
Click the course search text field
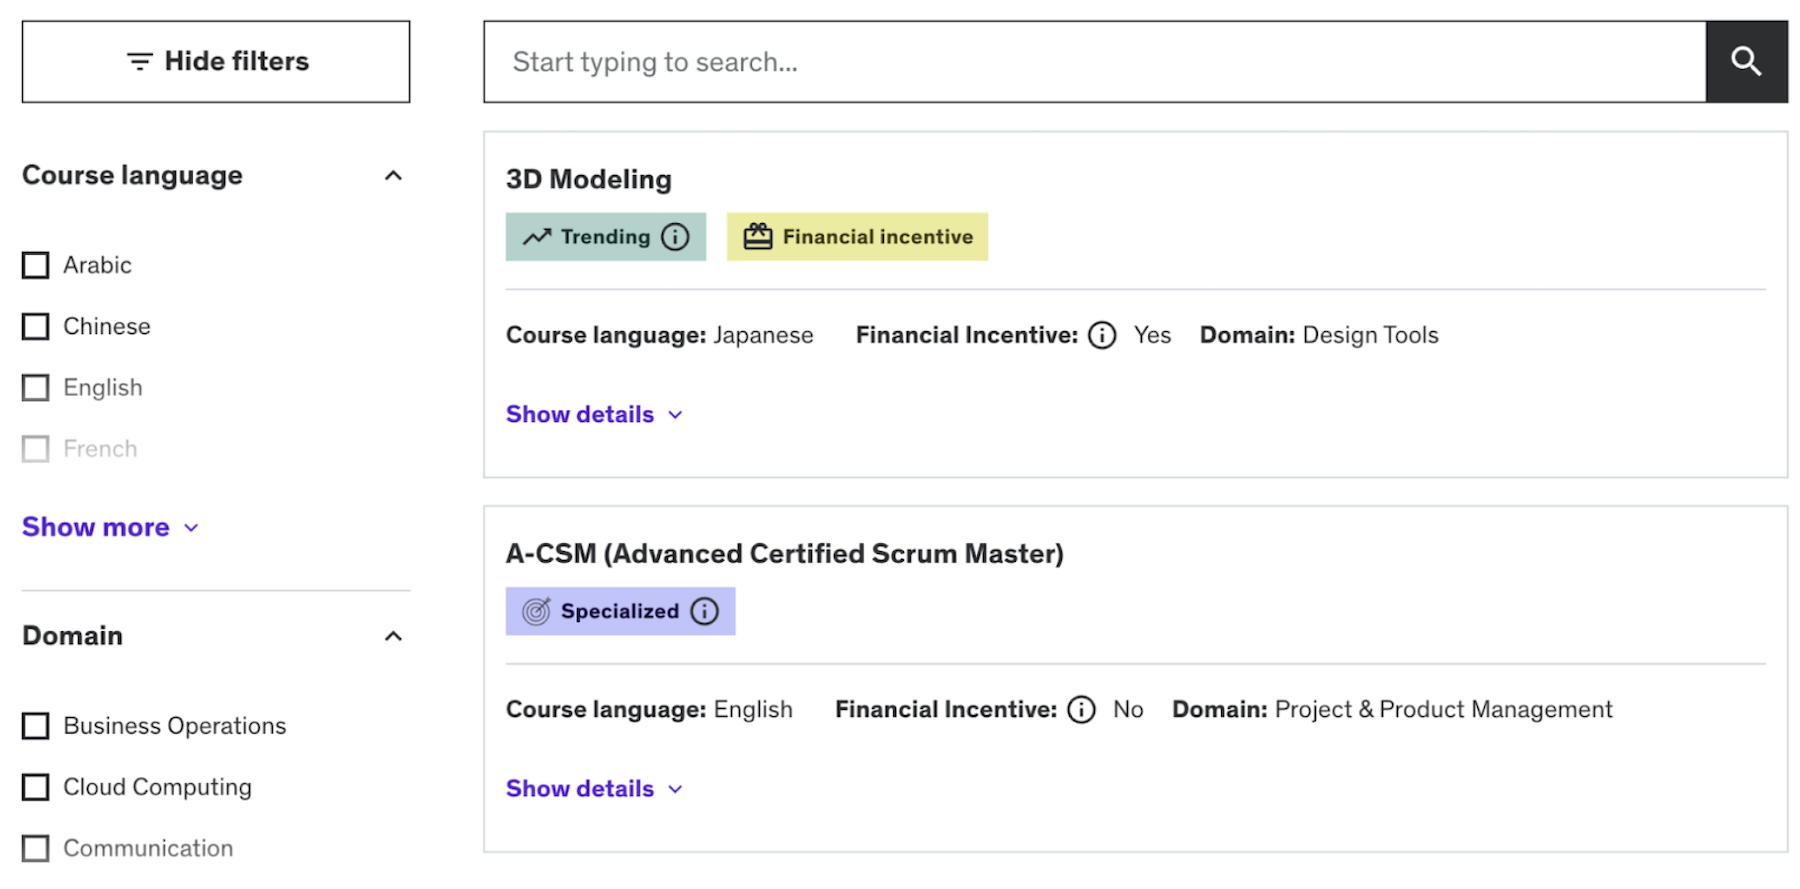1094,62
